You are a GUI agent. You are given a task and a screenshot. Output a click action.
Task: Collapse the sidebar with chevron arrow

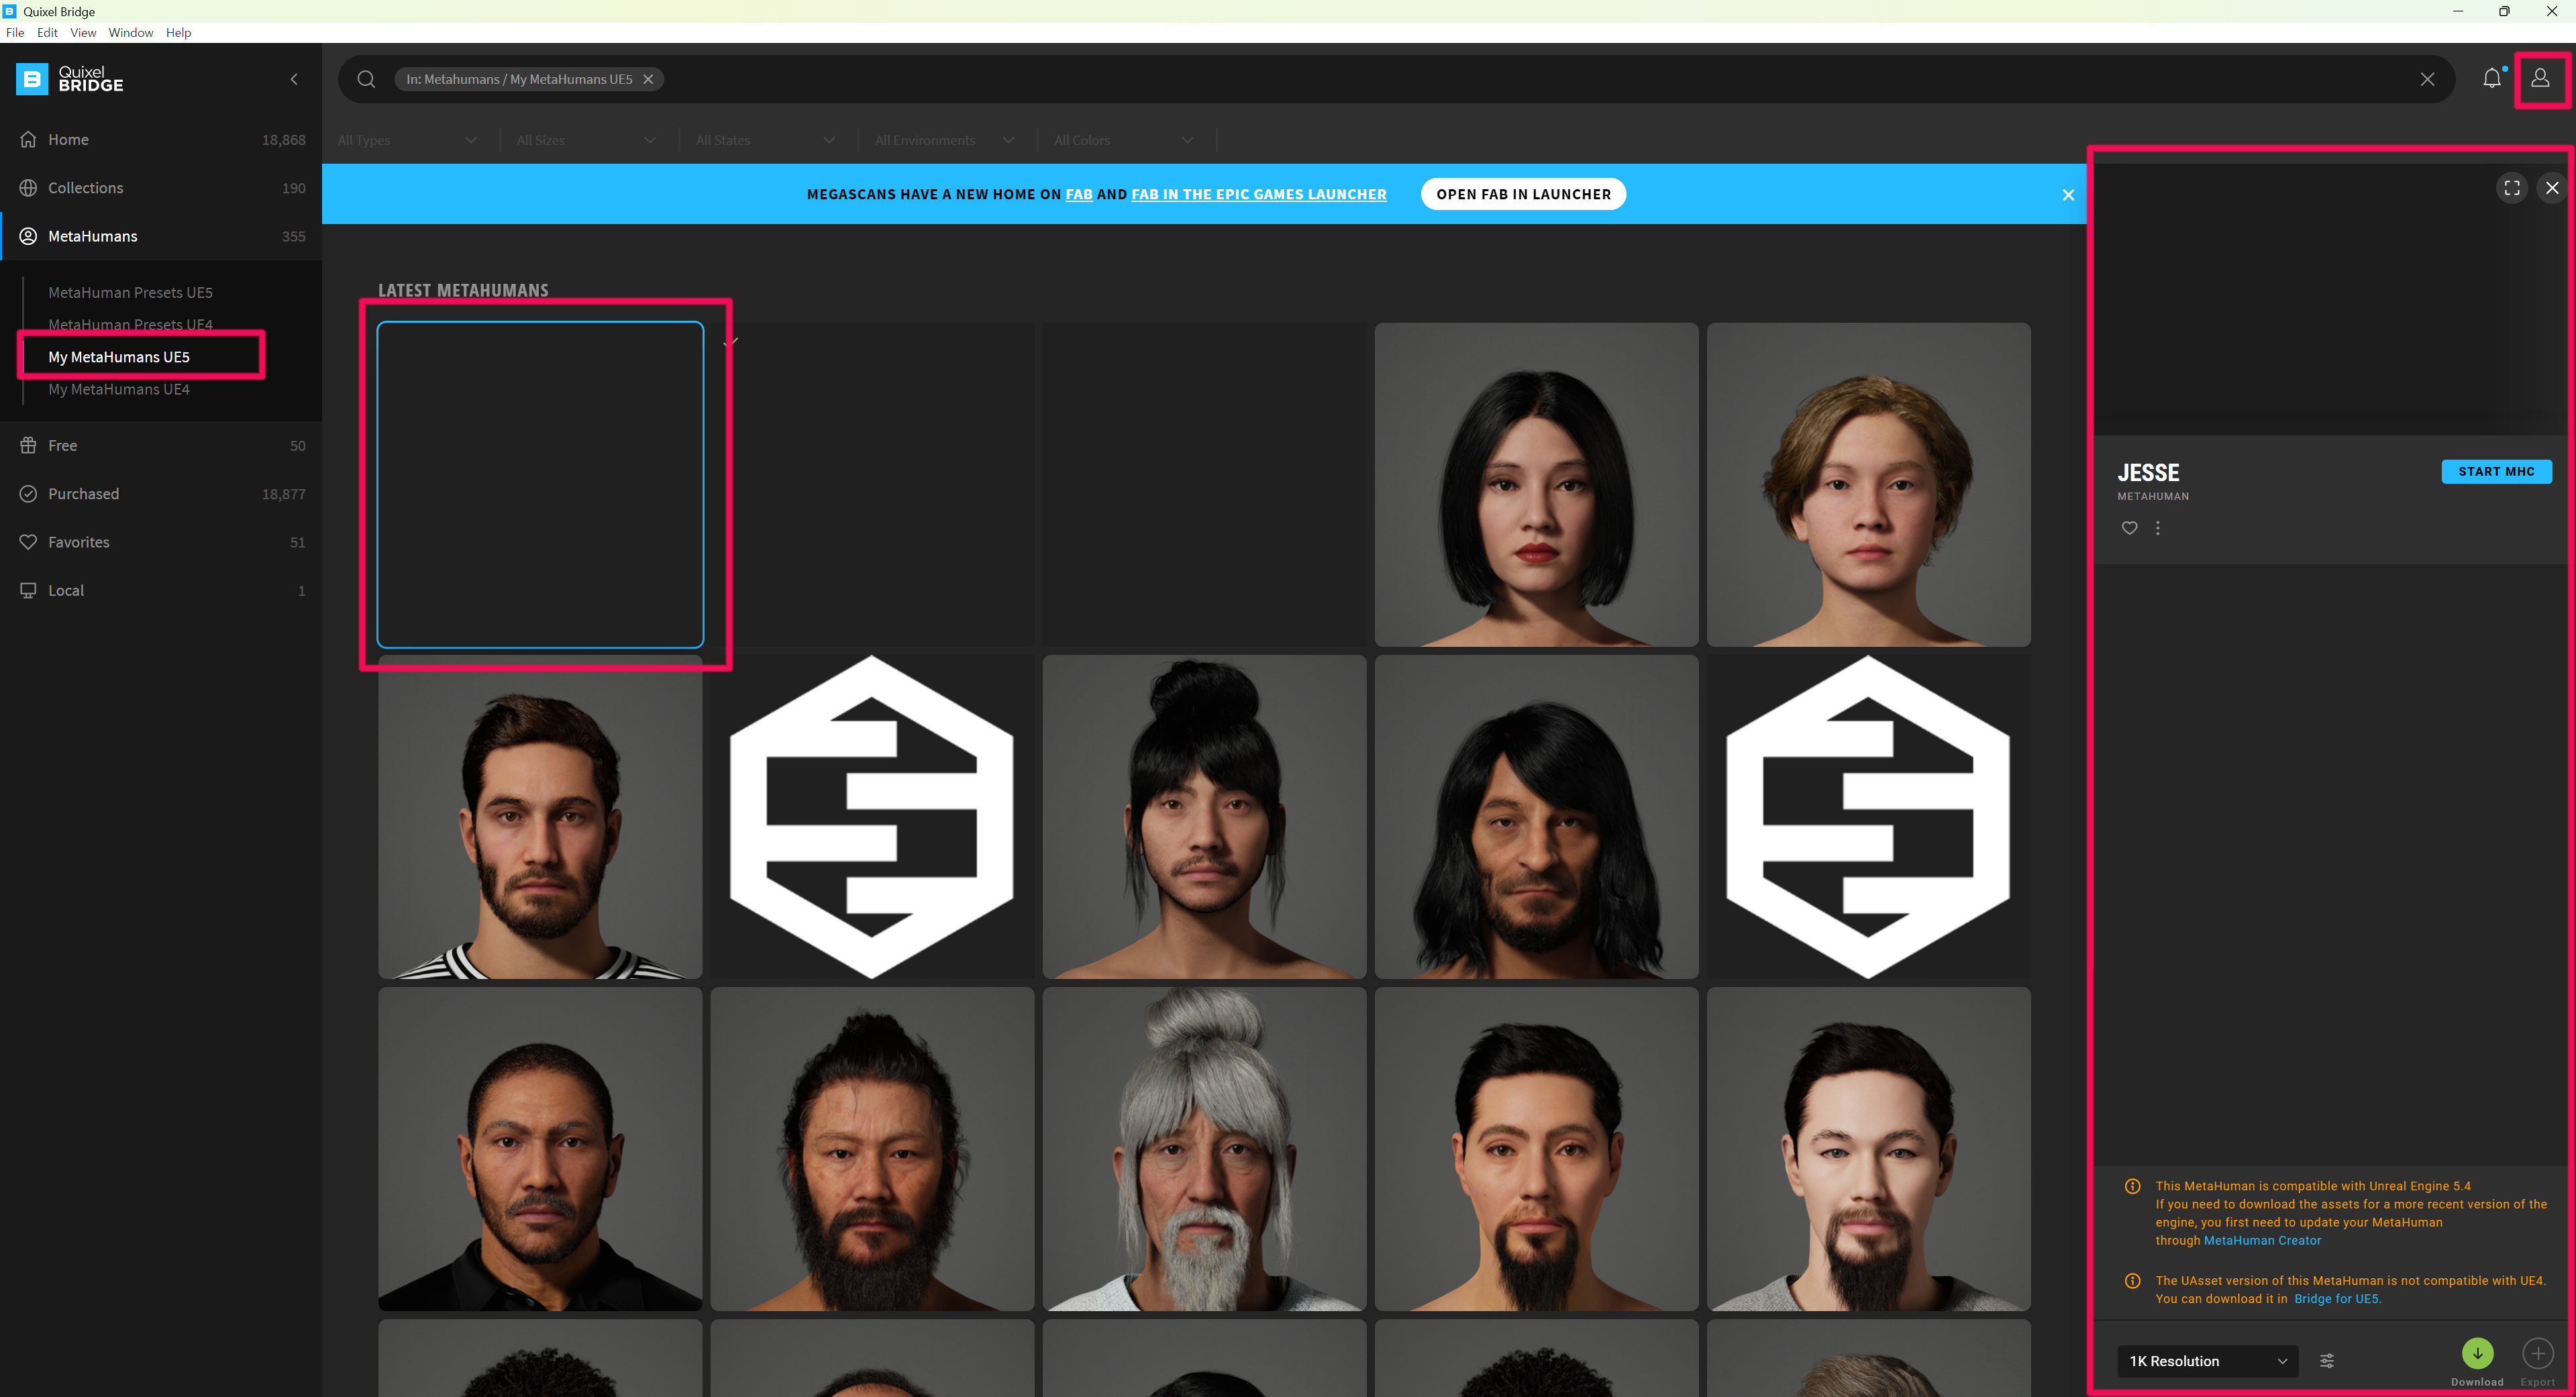pyautogui.click(x=294, y=79)
